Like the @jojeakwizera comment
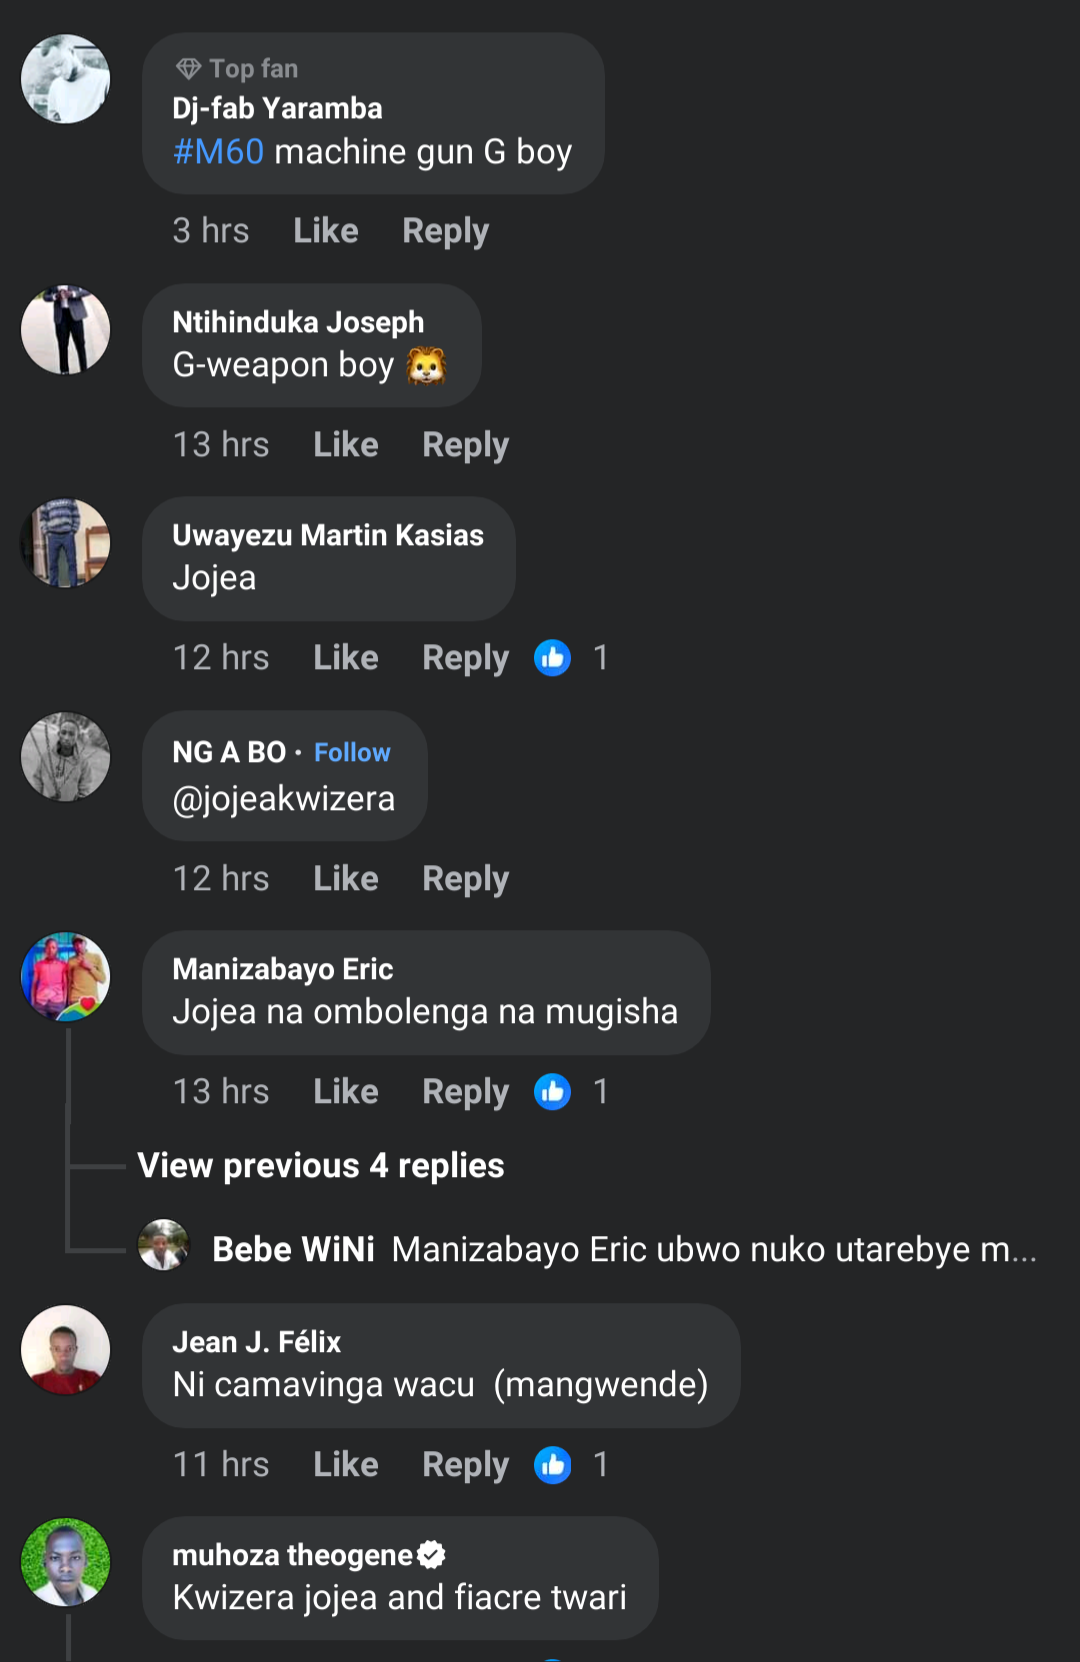This screenshot has width=1080, height=1662. pos(346,879)
